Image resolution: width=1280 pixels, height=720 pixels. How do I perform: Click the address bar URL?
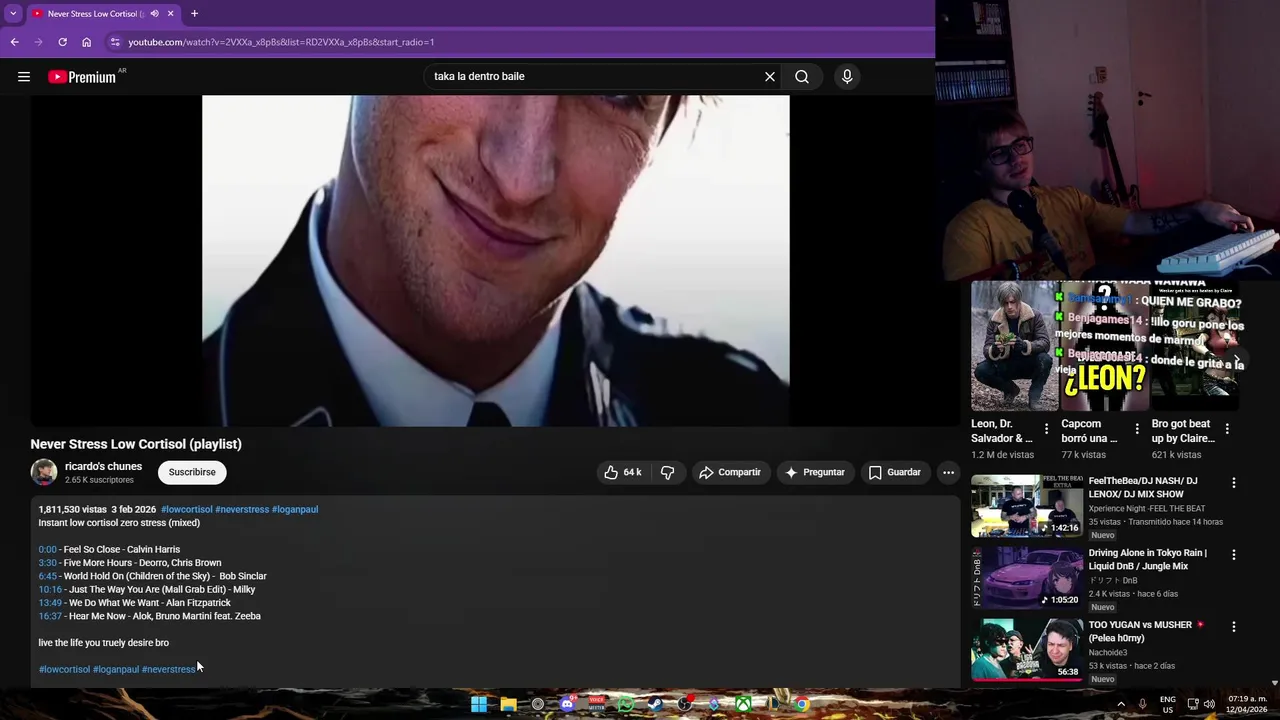click(281, 42)
